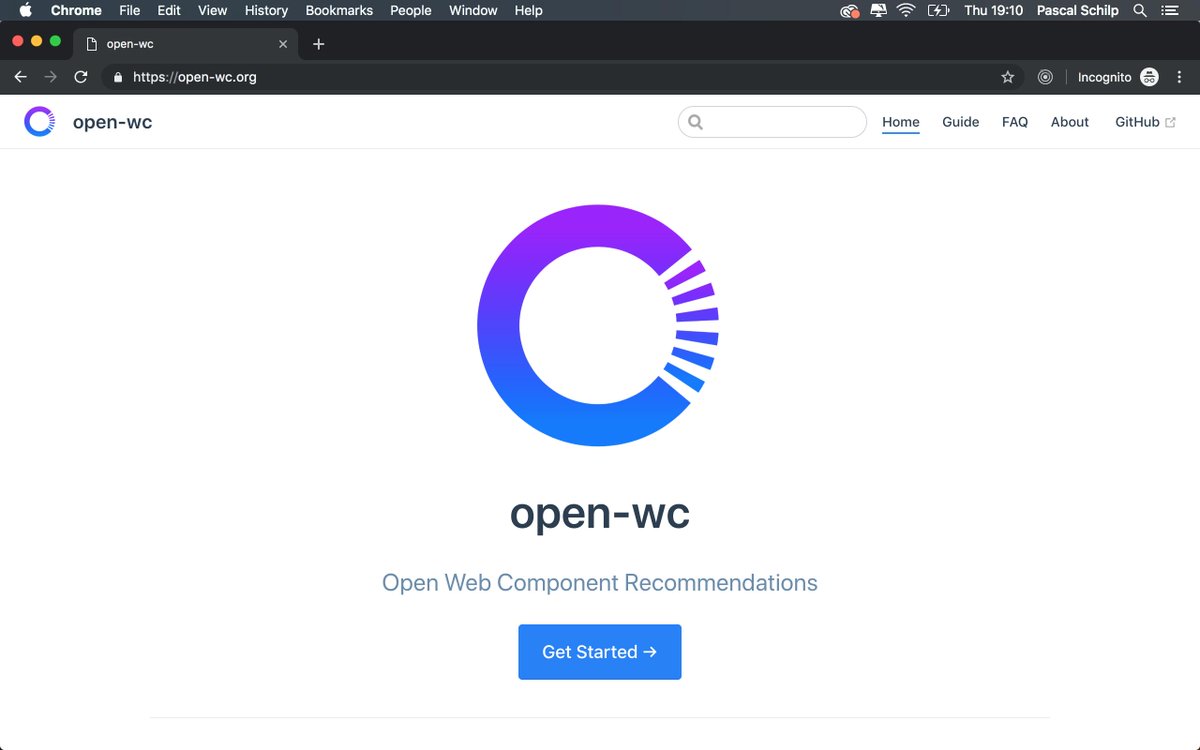Open the Help menu

pos(528,10)
